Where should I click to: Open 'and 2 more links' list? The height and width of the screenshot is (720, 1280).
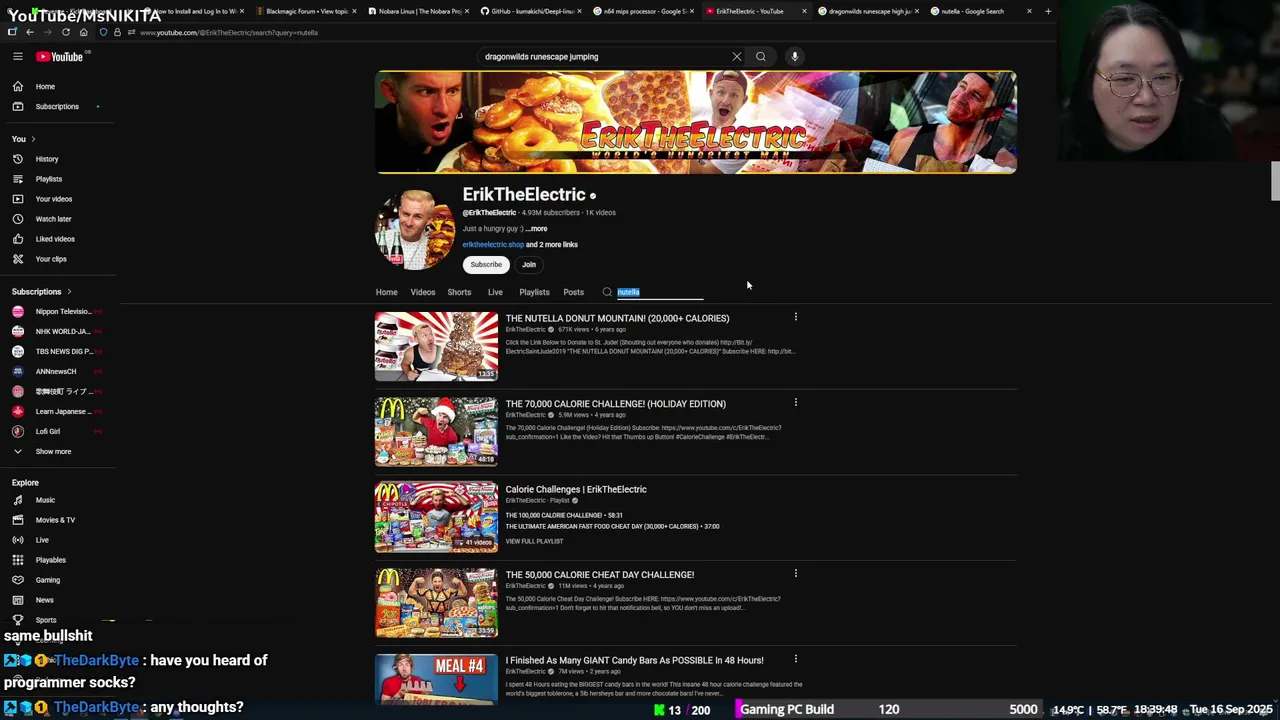552,245
